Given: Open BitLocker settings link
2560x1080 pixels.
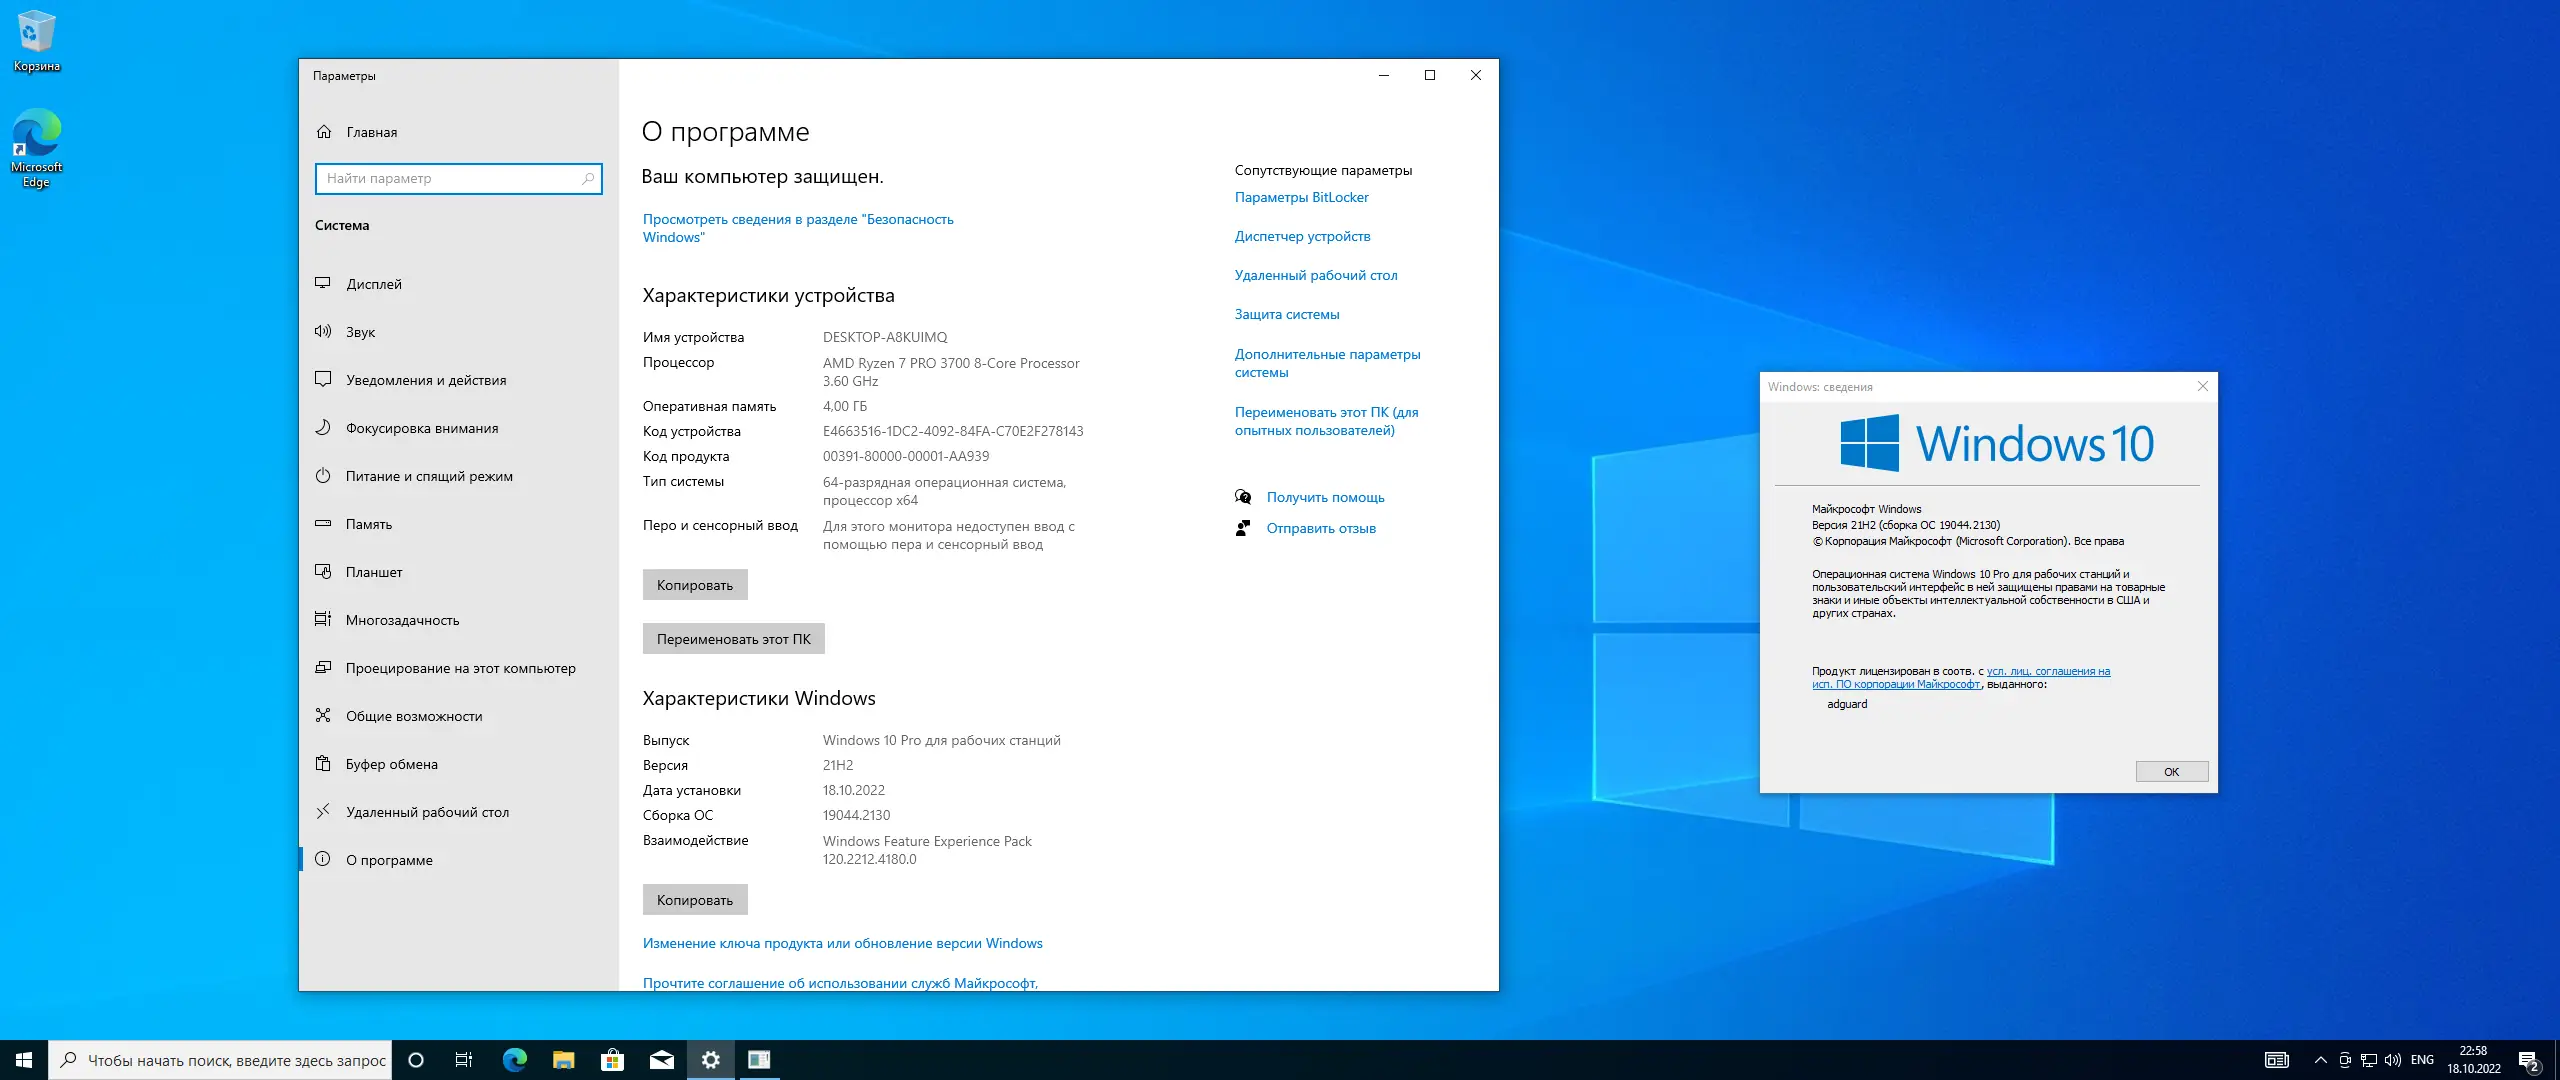Looking at the screenshot, I should 1301,197.
